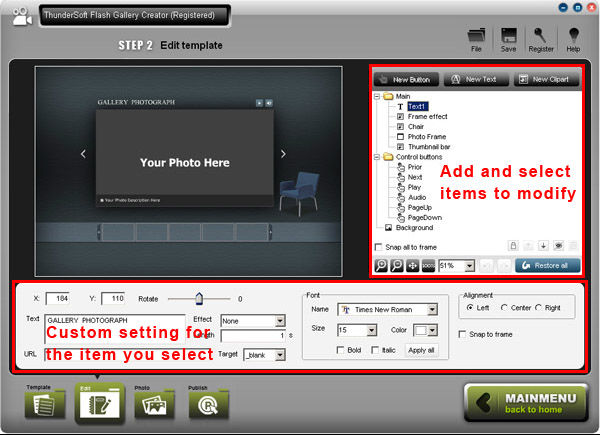Open the font Name dropdown

click(x=433, y=310)
